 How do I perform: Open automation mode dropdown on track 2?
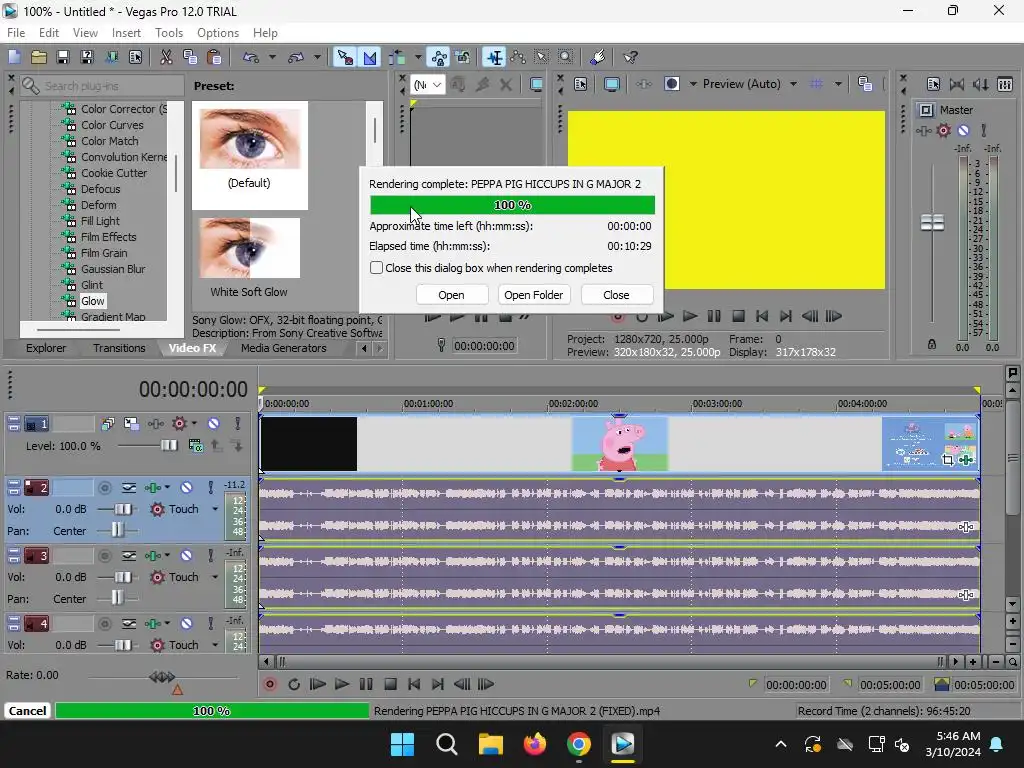point(215,509)
